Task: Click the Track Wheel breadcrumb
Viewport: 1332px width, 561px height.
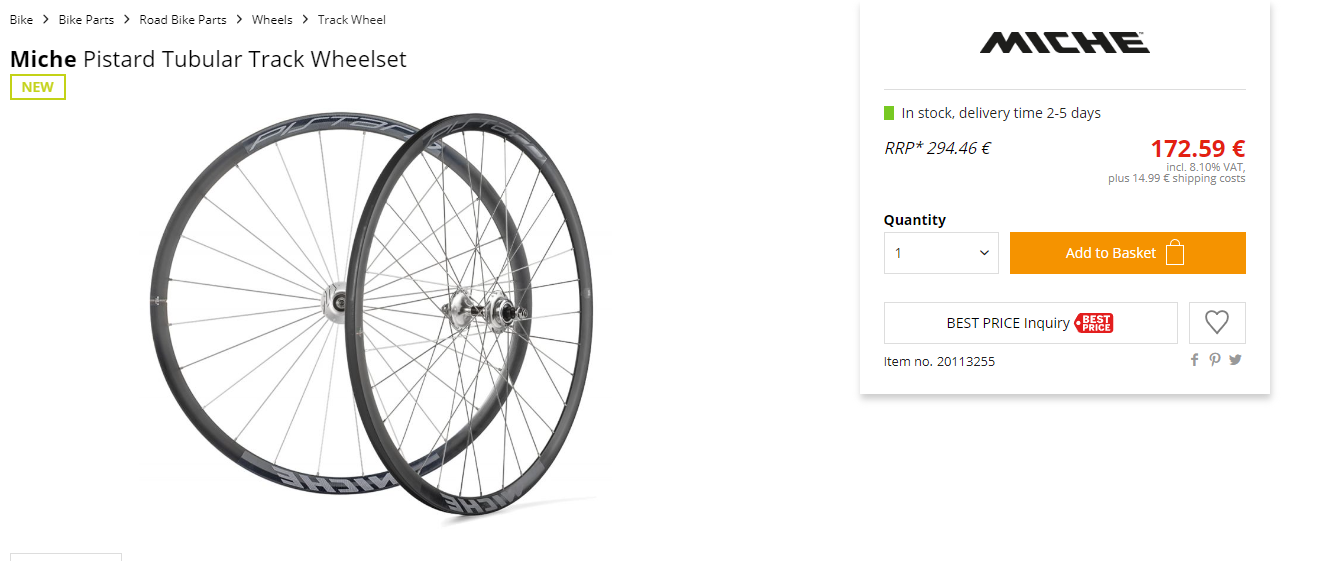Action: [351, 20]
